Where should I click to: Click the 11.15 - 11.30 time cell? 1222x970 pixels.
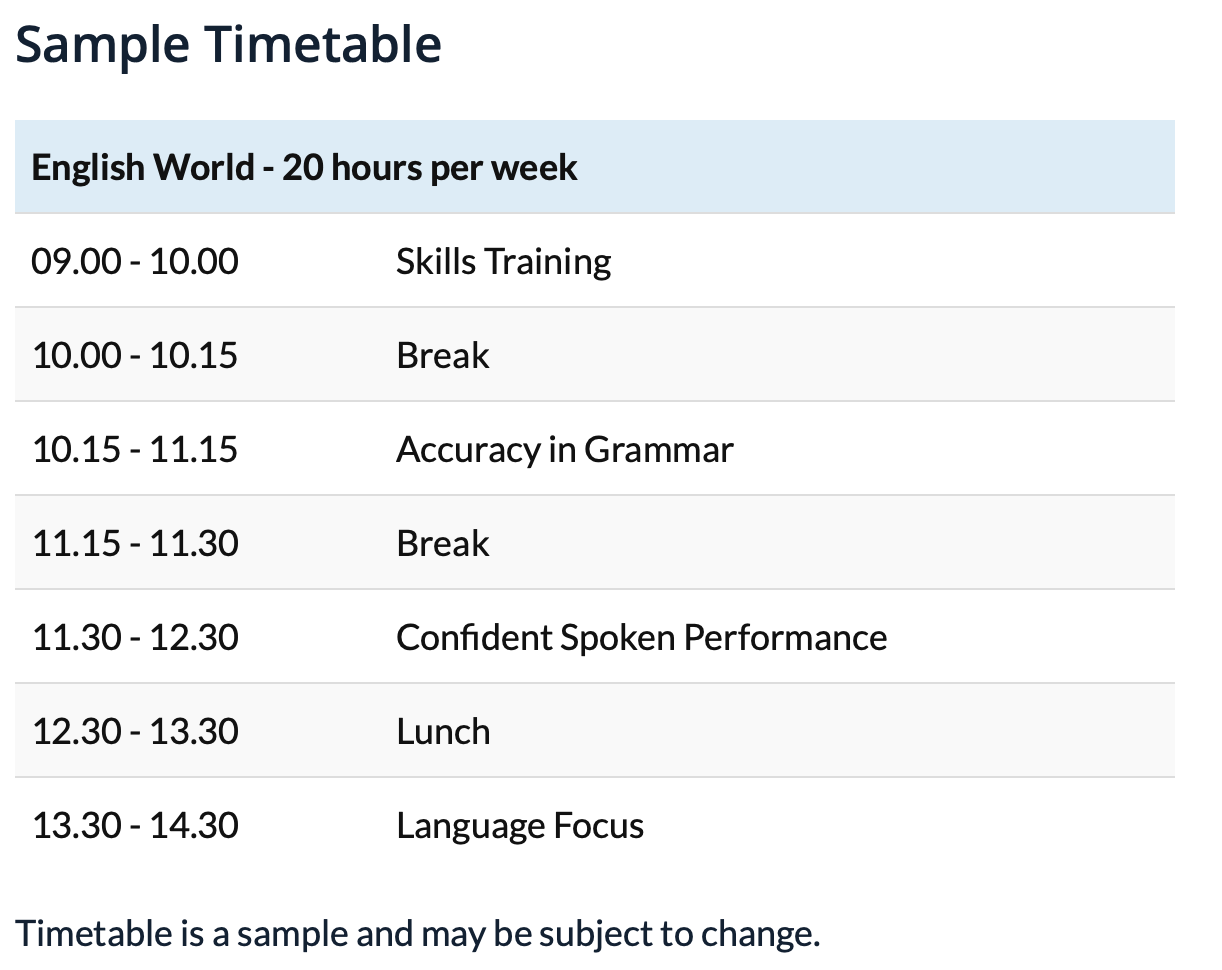coord(135,544)
